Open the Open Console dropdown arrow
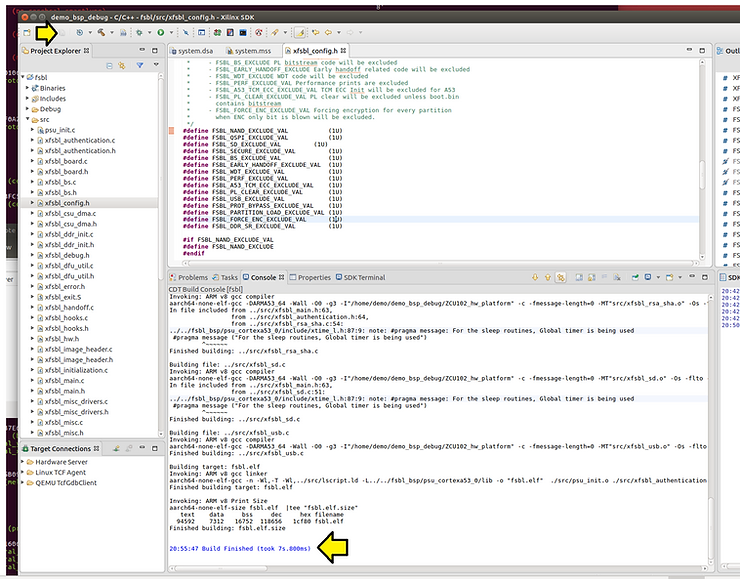Image resolution: width=740 pixels, height=579 pixels. pos(680,277)
